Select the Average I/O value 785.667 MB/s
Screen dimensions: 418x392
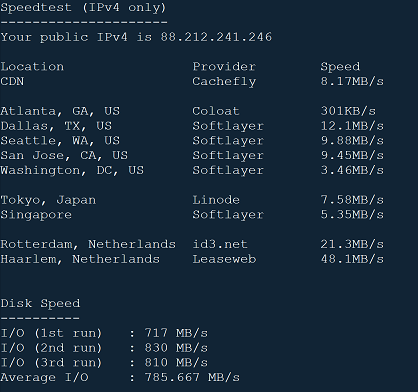coord(192,377)
